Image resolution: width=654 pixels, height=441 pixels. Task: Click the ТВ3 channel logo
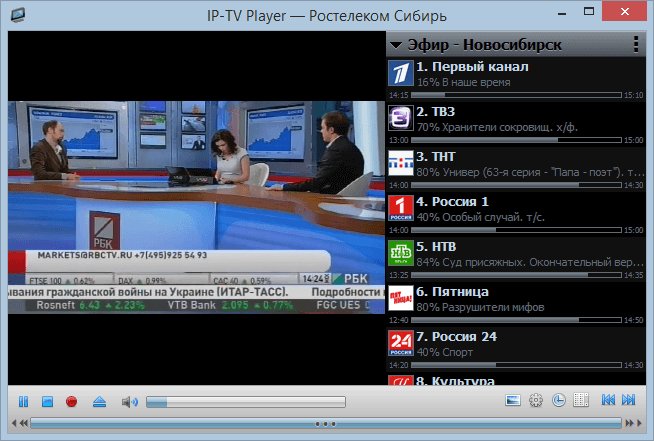tap(401, 118)
